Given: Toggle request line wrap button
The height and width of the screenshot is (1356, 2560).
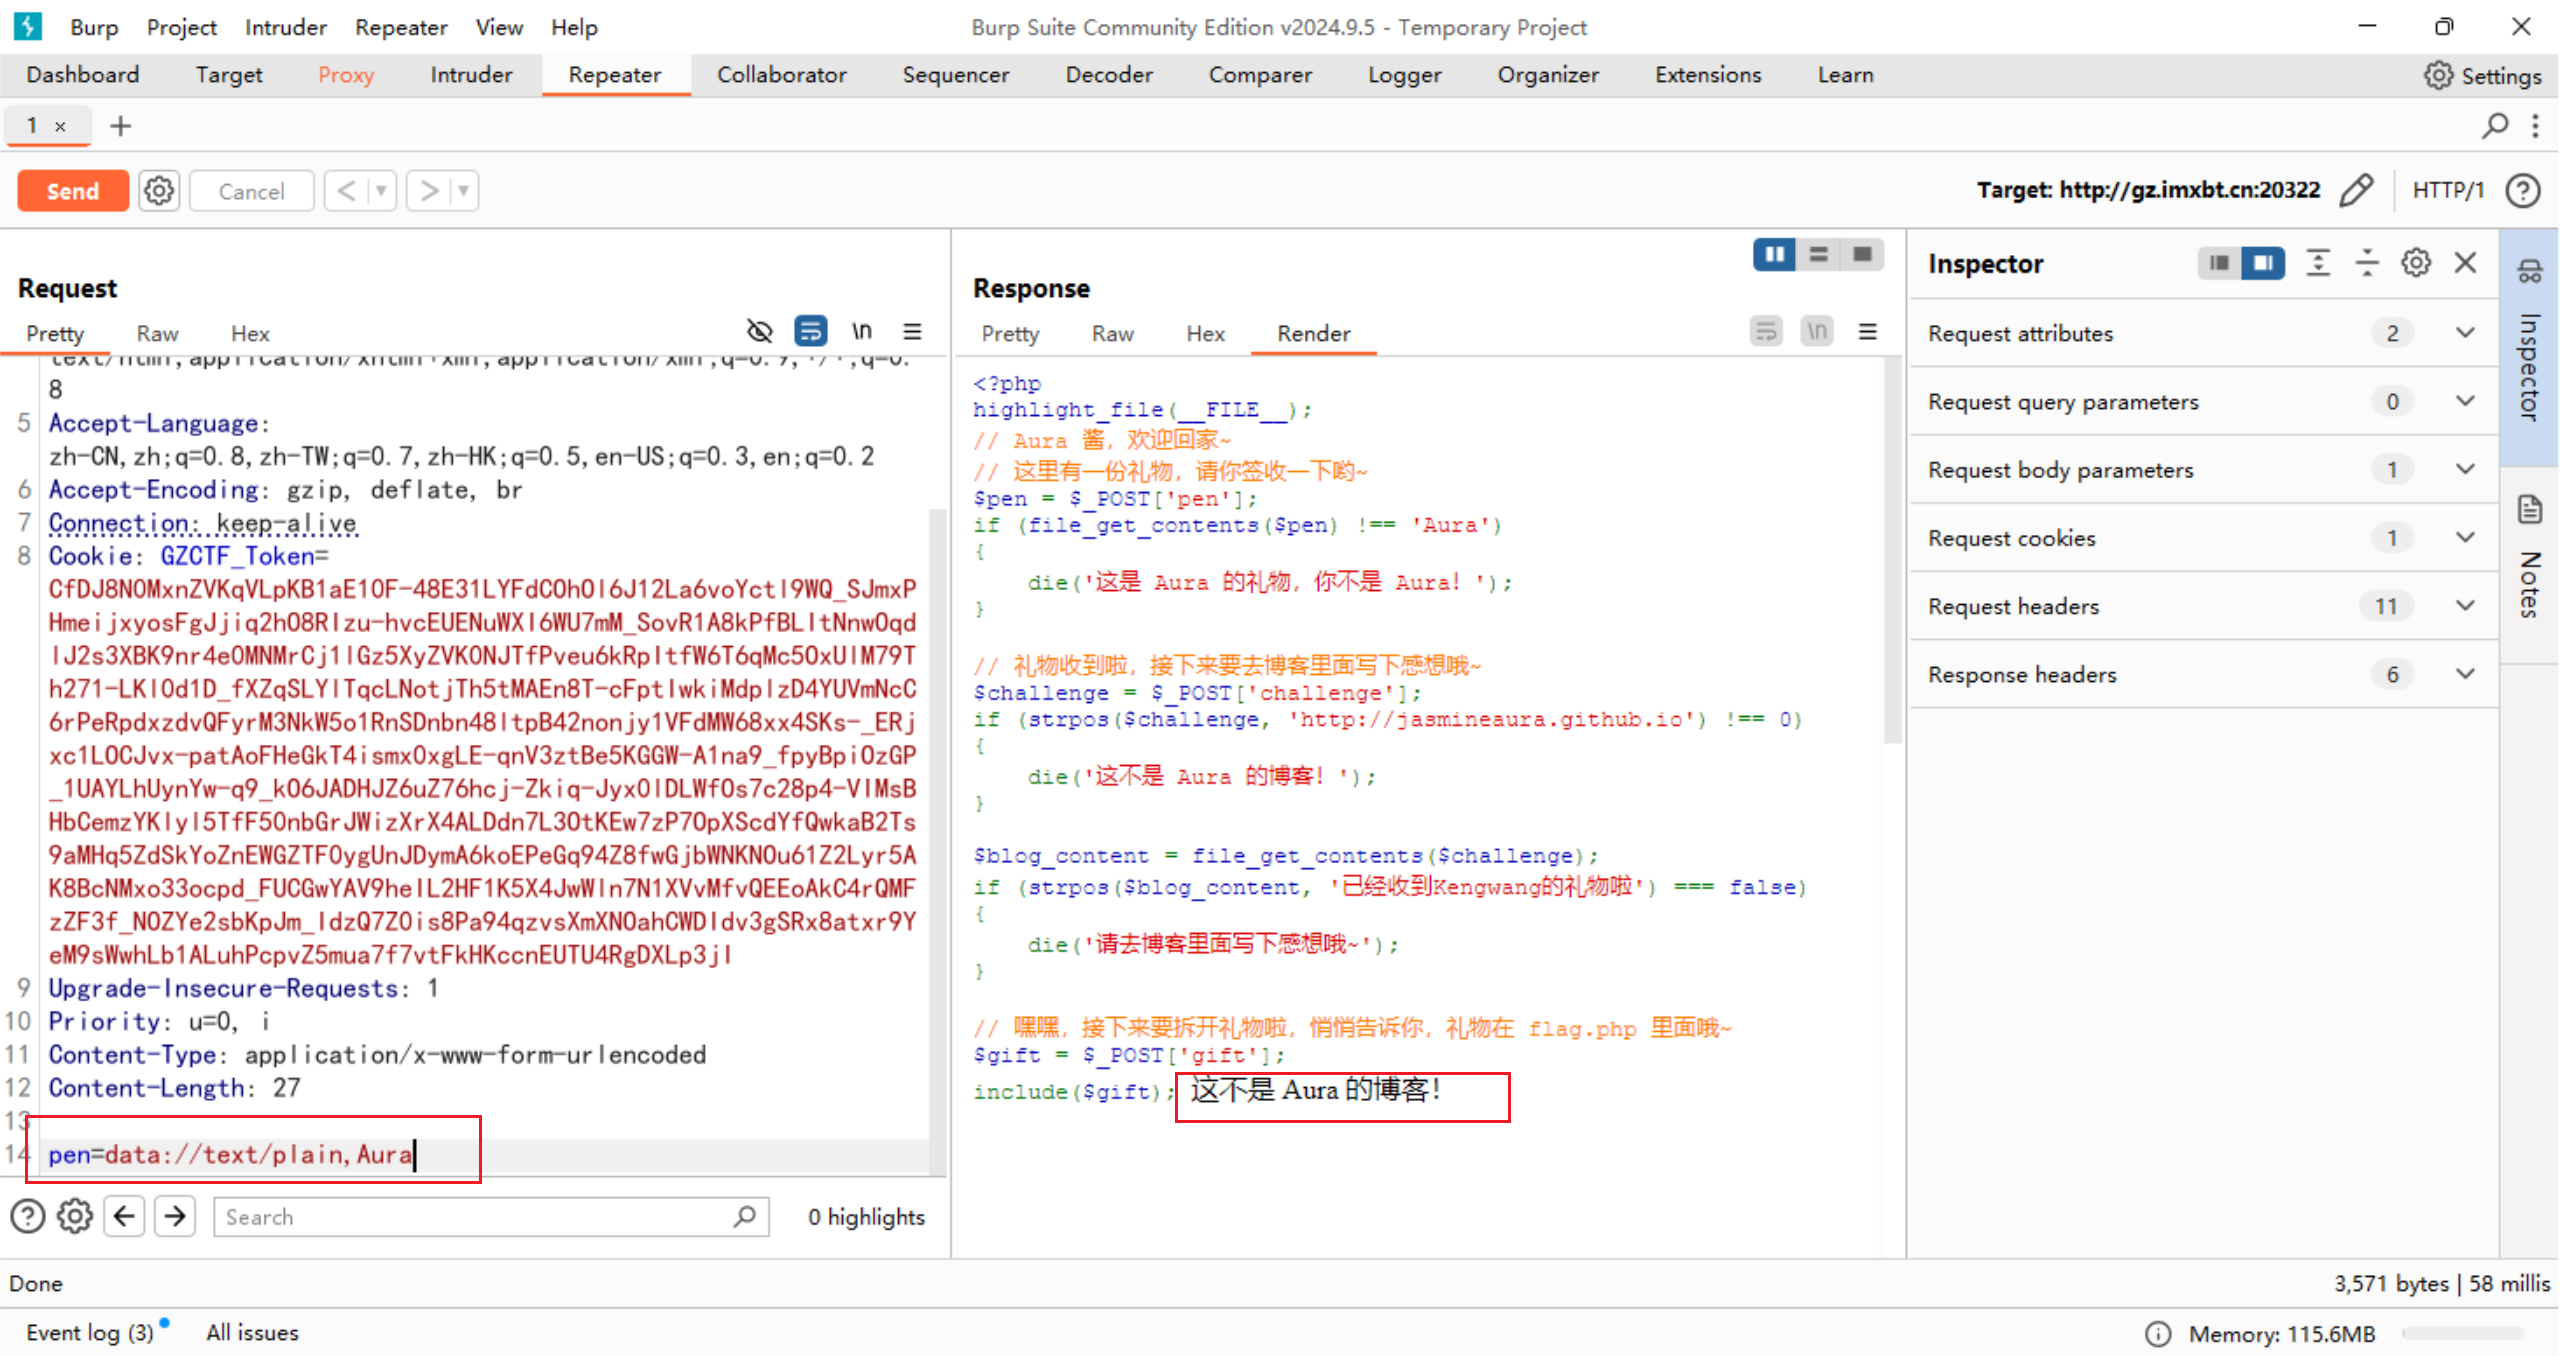Looking at the screenshot, I should 810,331.
